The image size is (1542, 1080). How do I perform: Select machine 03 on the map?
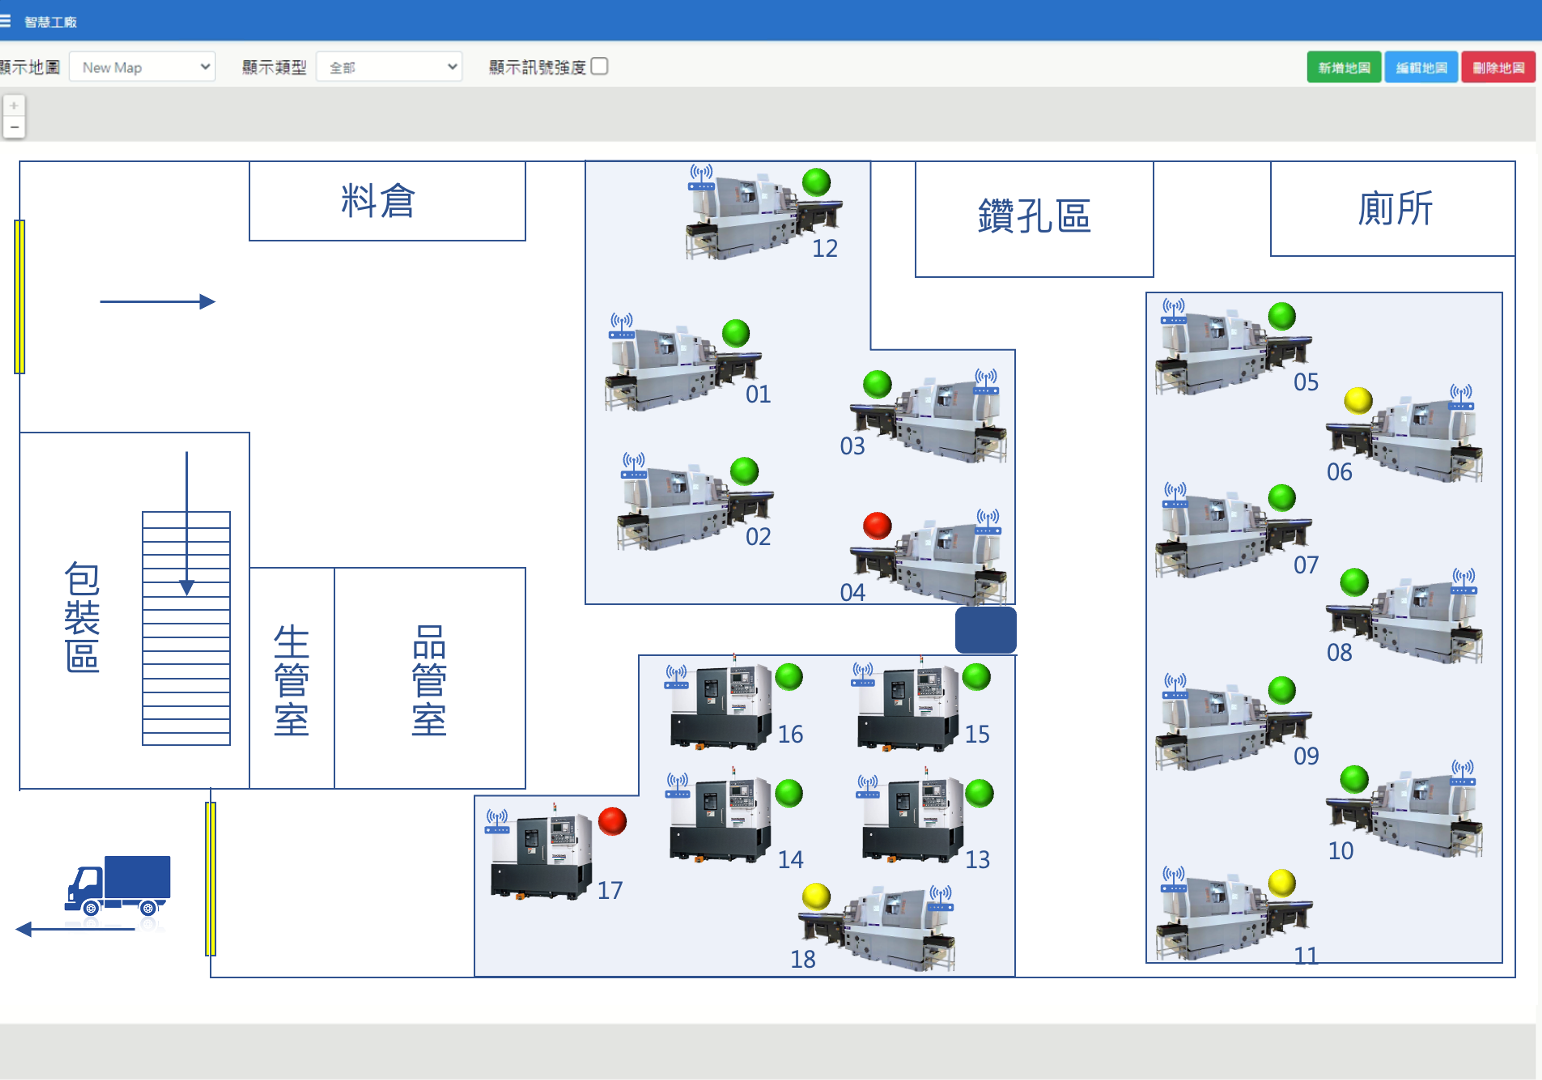[928, 418]
